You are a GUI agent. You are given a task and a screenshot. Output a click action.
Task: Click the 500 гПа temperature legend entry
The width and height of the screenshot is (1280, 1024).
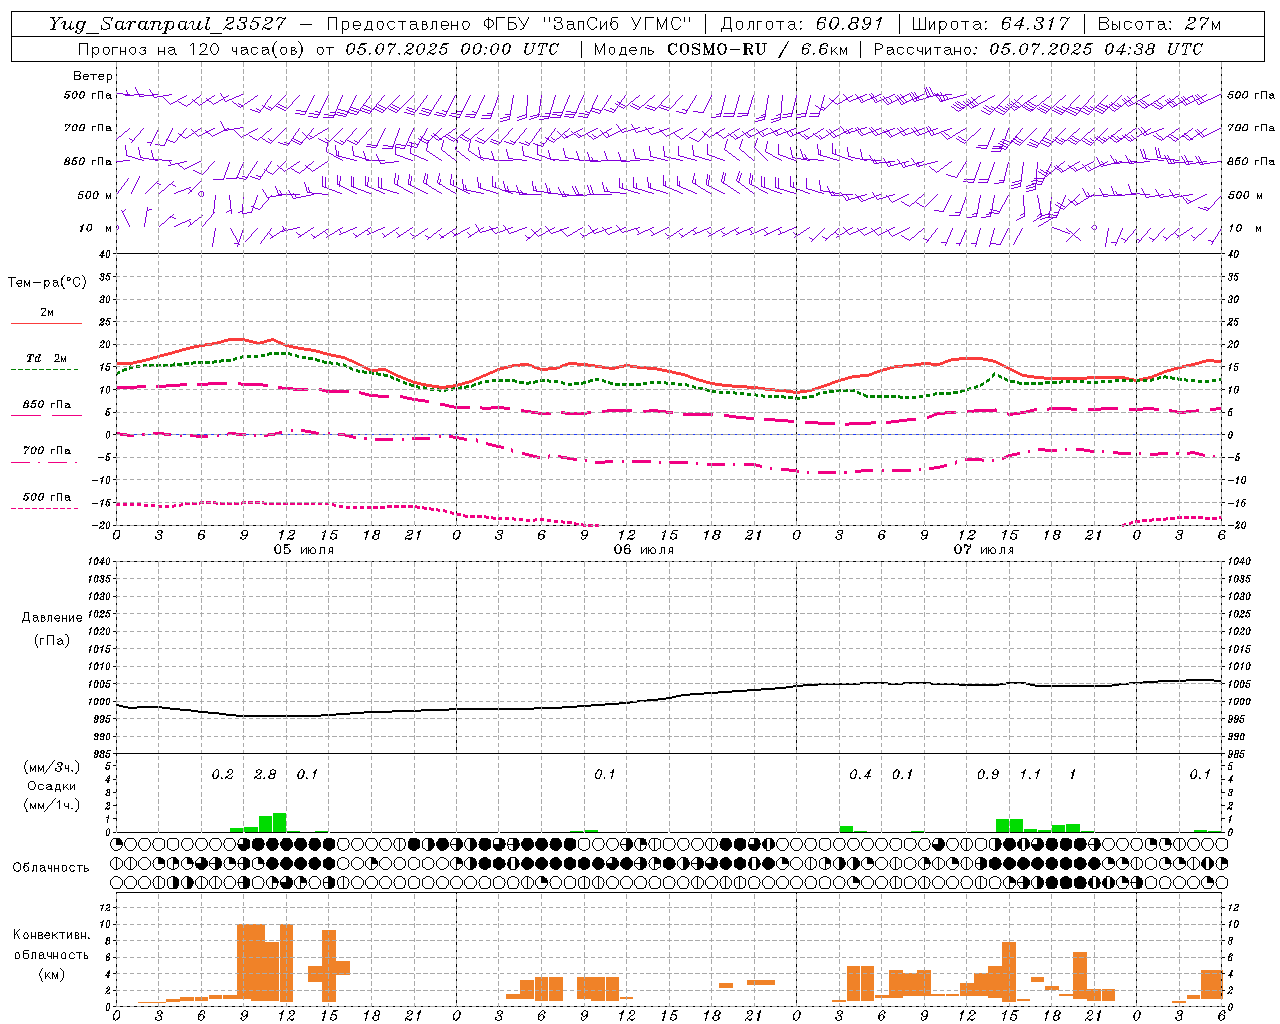click(x=47, y=497)
